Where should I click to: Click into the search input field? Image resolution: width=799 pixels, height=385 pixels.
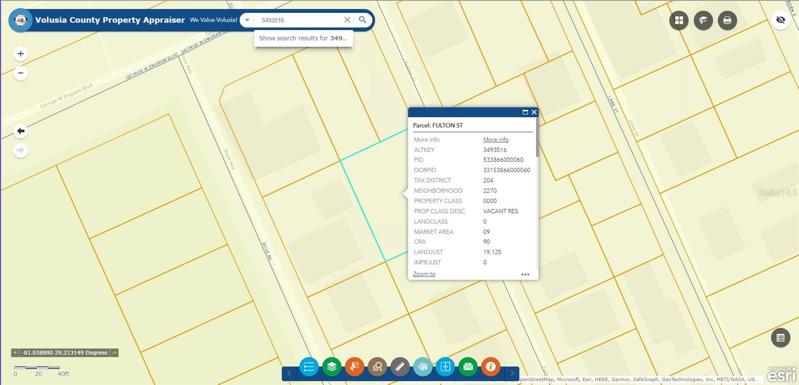tap(298, 20)
